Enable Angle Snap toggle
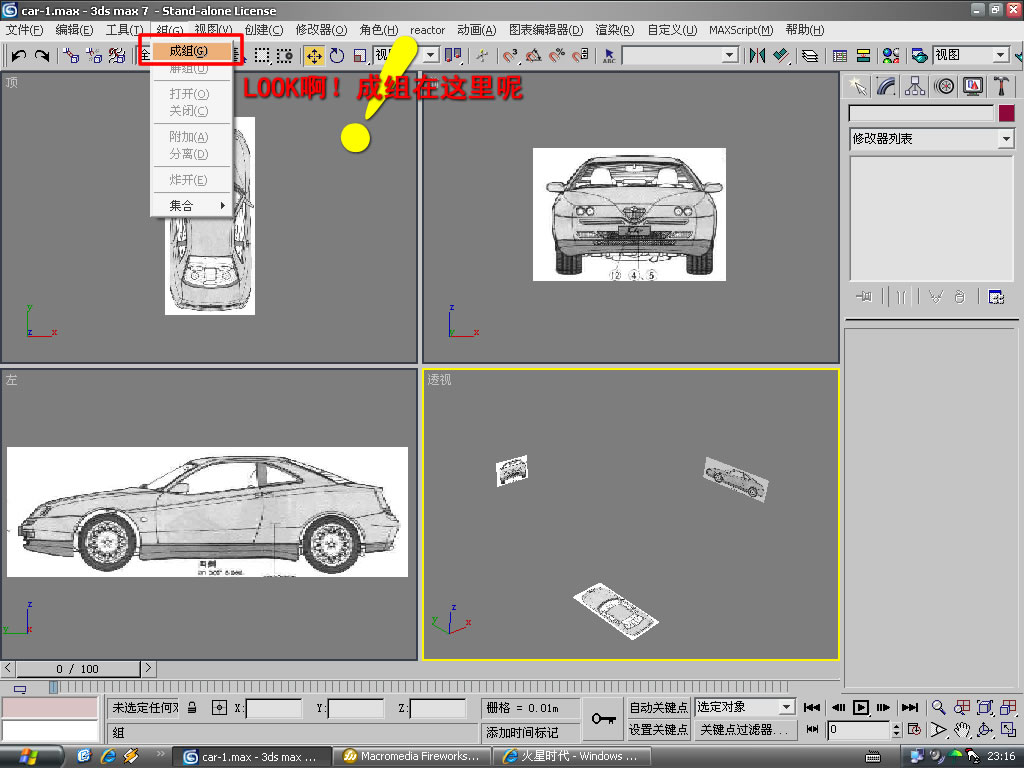Screen dimensions: 1024x768 pyautogui.click(x=534, y=56)
